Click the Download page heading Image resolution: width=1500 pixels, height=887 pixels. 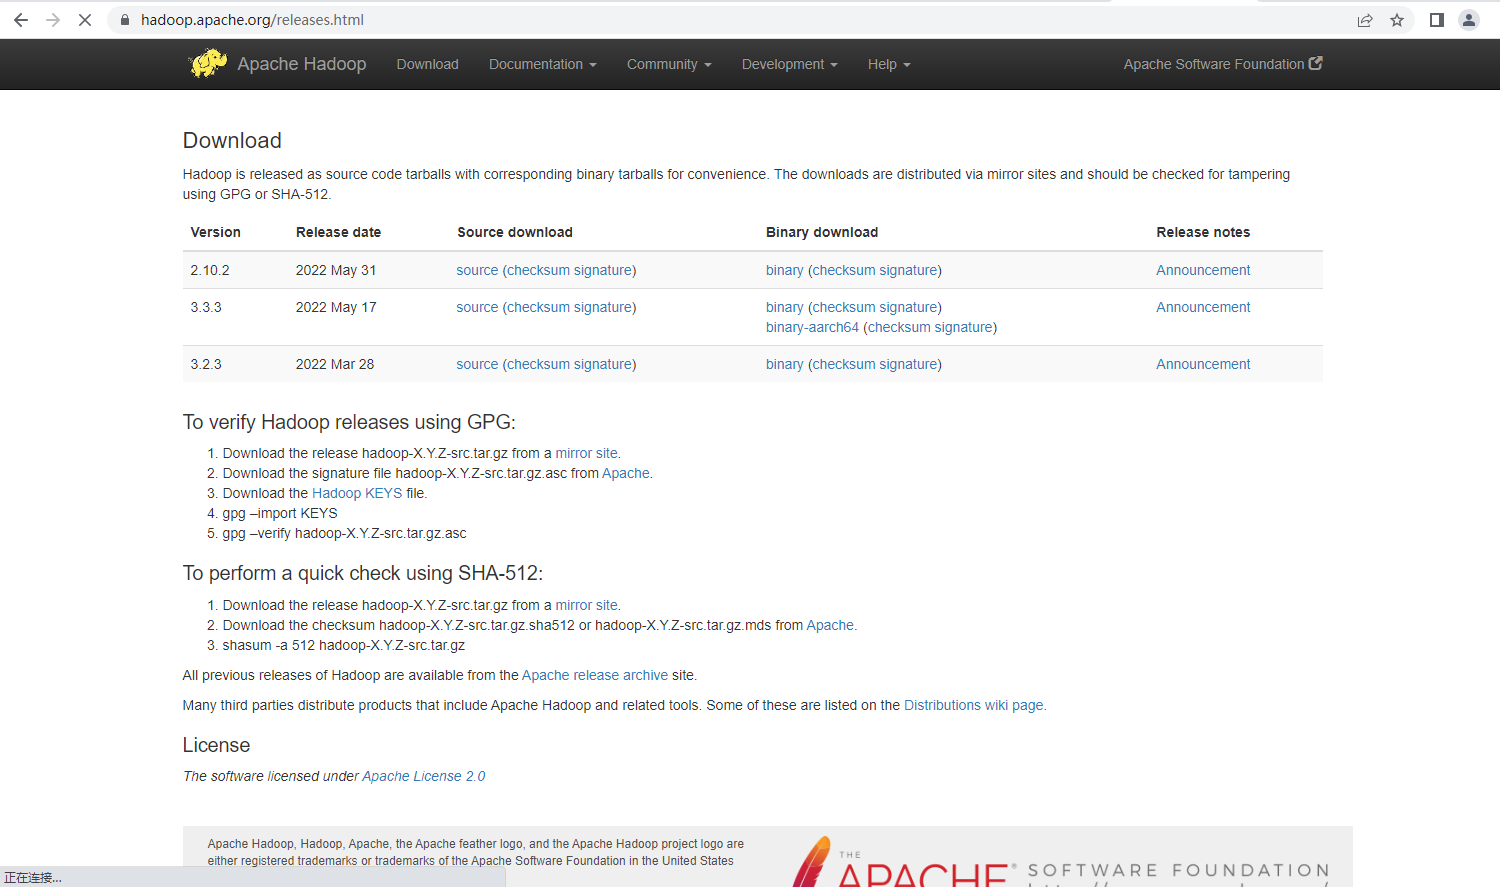tap(232, 140)
